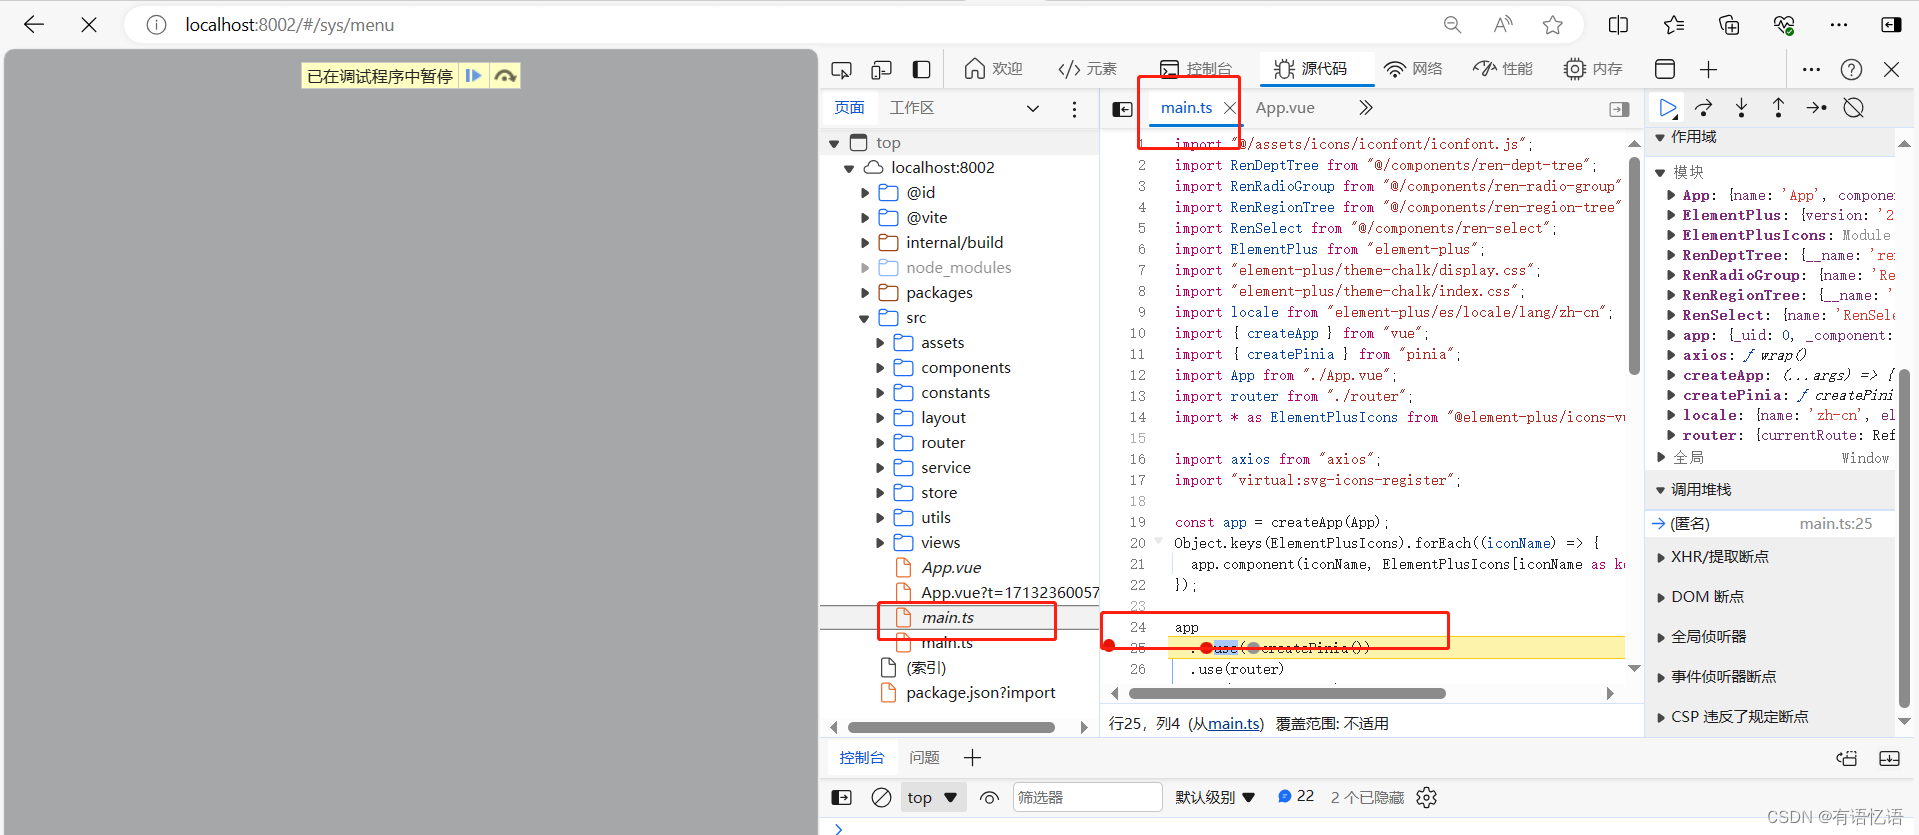Image resolution: width=1919 pixels, height=835 pixels.
Task: Expand the components folder
Action: pyautogui.click(x=880, y=368)
